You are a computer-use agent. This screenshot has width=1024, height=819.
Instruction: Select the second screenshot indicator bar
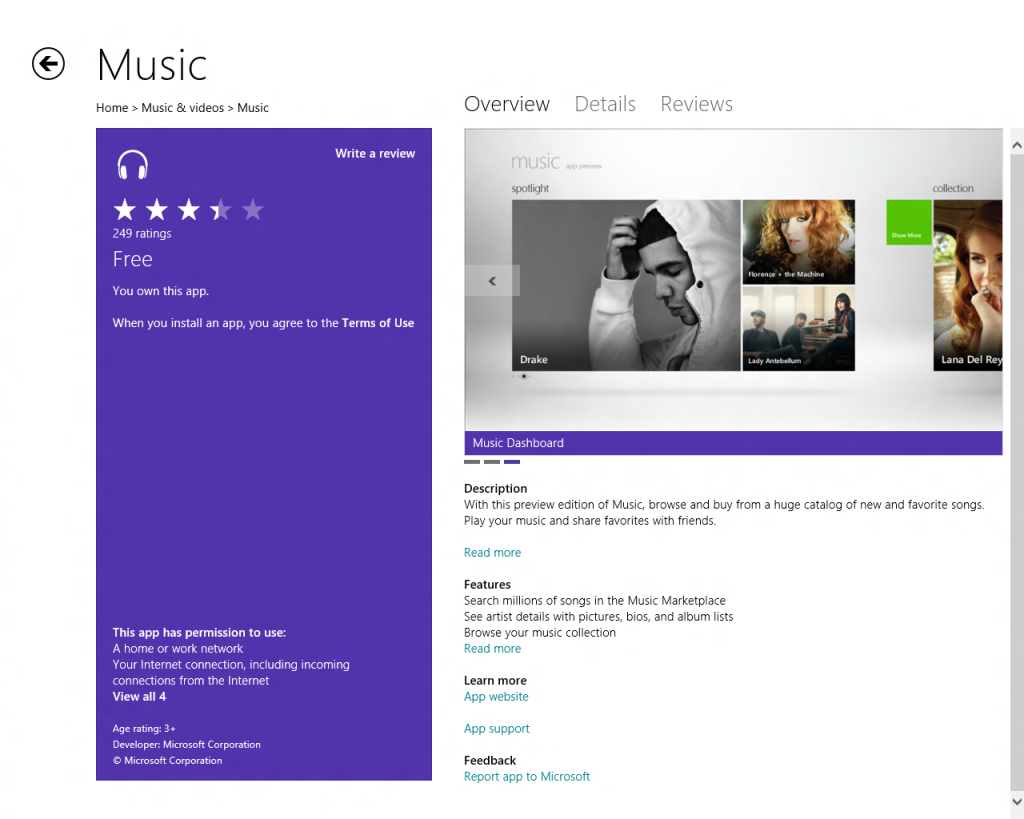pos(492,462)
